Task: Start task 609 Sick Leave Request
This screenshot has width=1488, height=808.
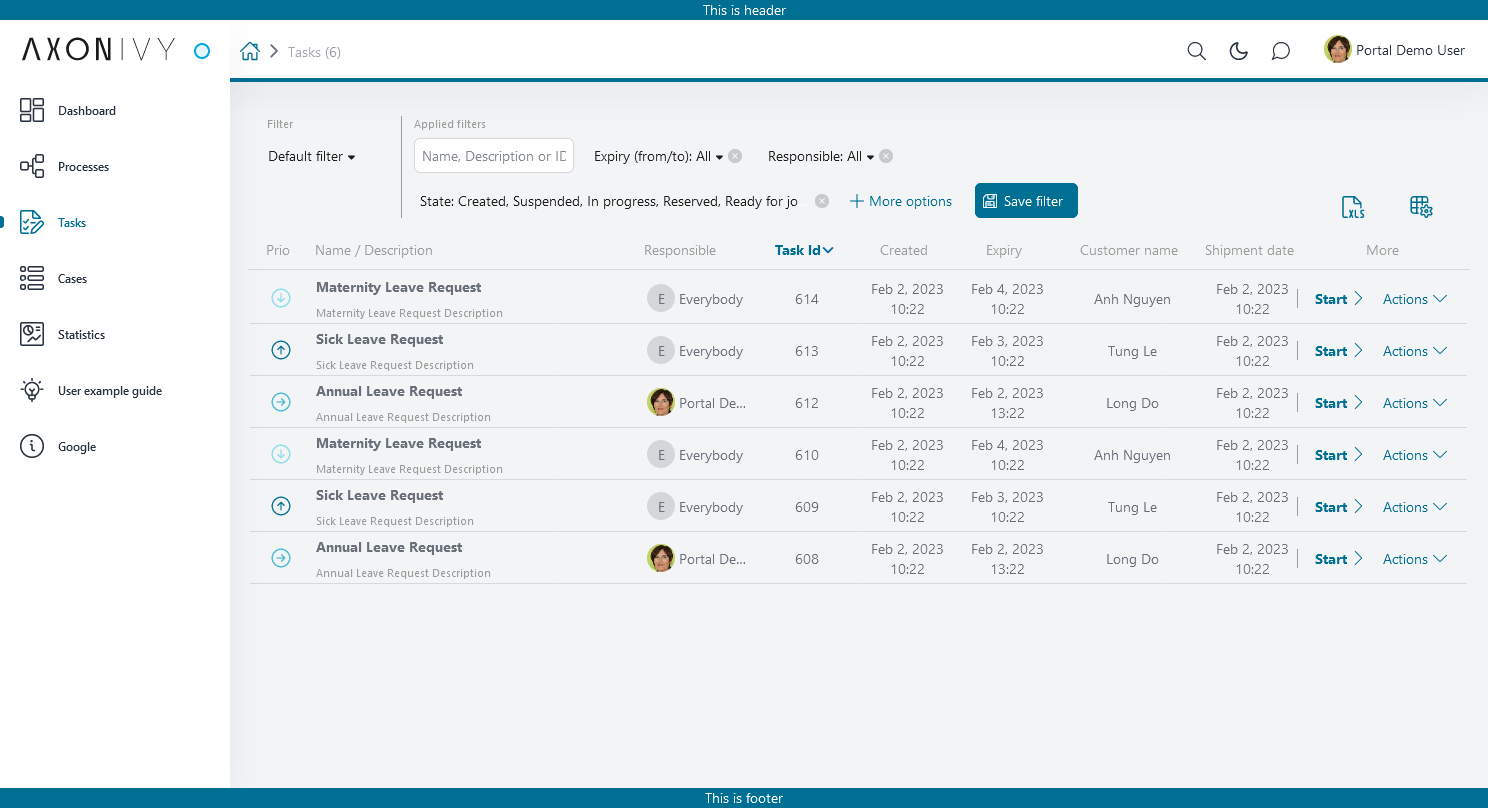Action: coord(1338,507)
